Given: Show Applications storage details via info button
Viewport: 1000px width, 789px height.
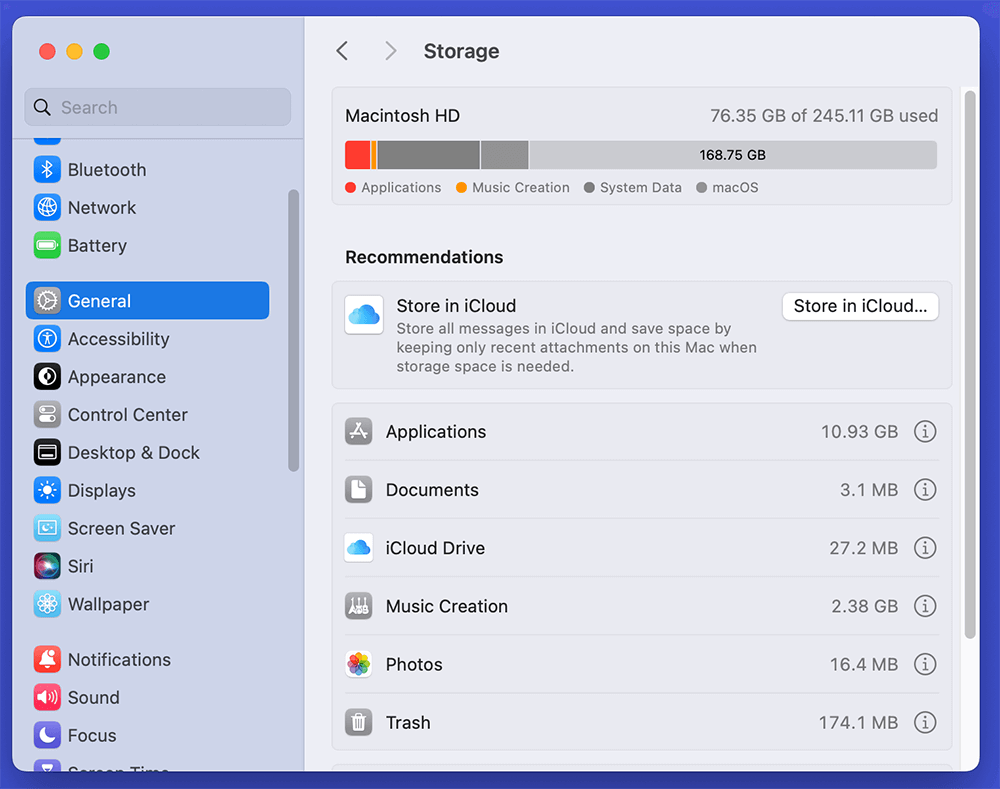Looking at the screenshot, I should (925, 431).
